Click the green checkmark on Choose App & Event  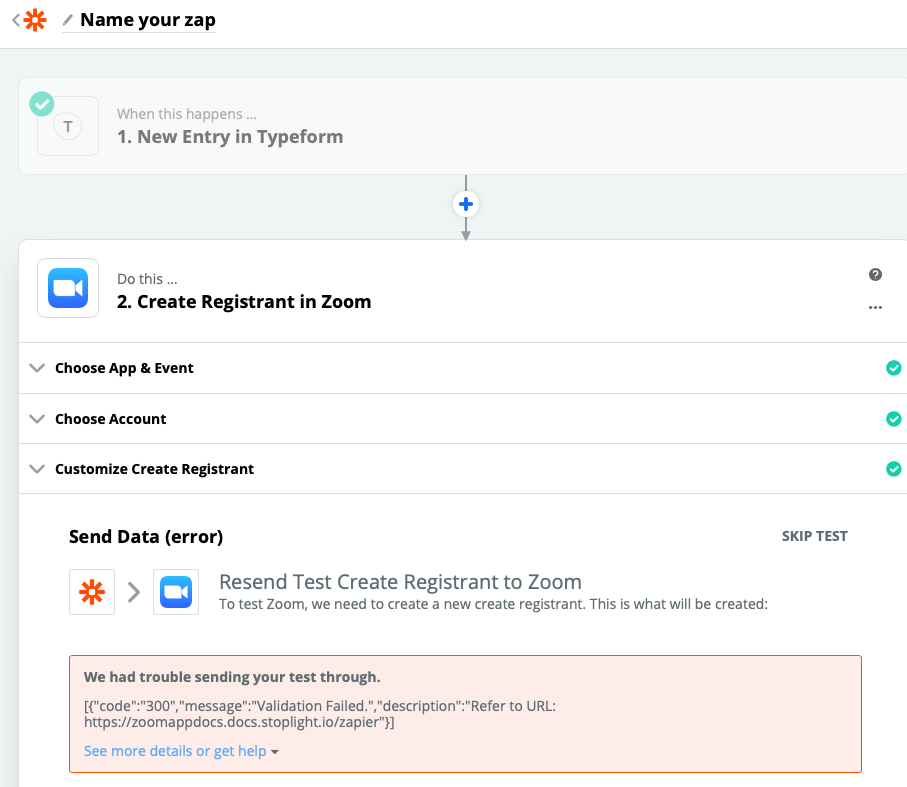894,368
